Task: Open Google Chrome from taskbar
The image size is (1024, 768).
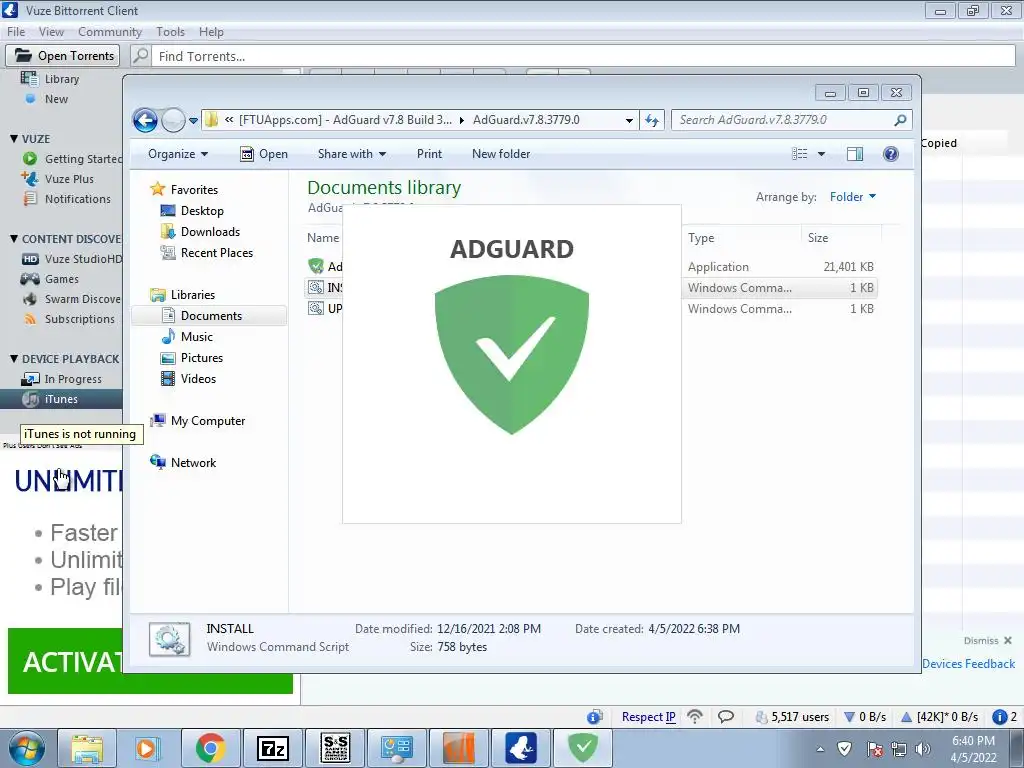Action: [210, 748]
